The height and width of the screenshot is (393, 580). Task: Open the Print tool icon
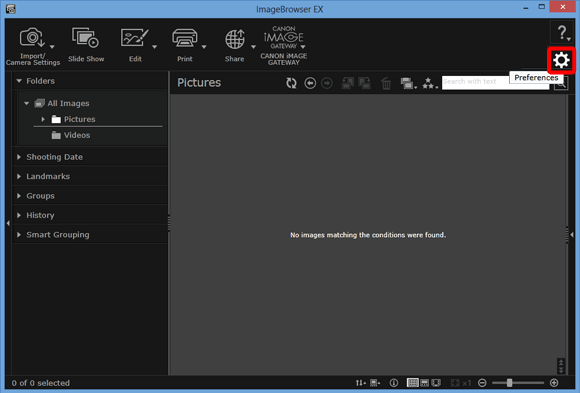coord(185,38)
